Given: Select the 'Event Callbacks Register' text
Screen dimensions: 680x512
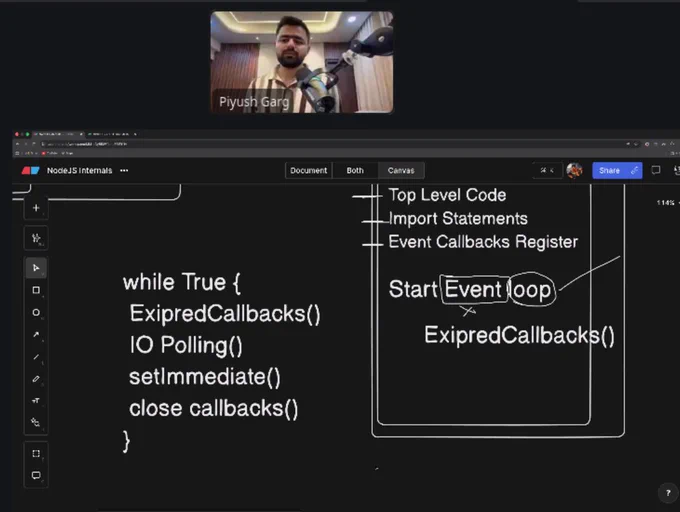Looking at the screenshot, I should click(x=483, y=242).
